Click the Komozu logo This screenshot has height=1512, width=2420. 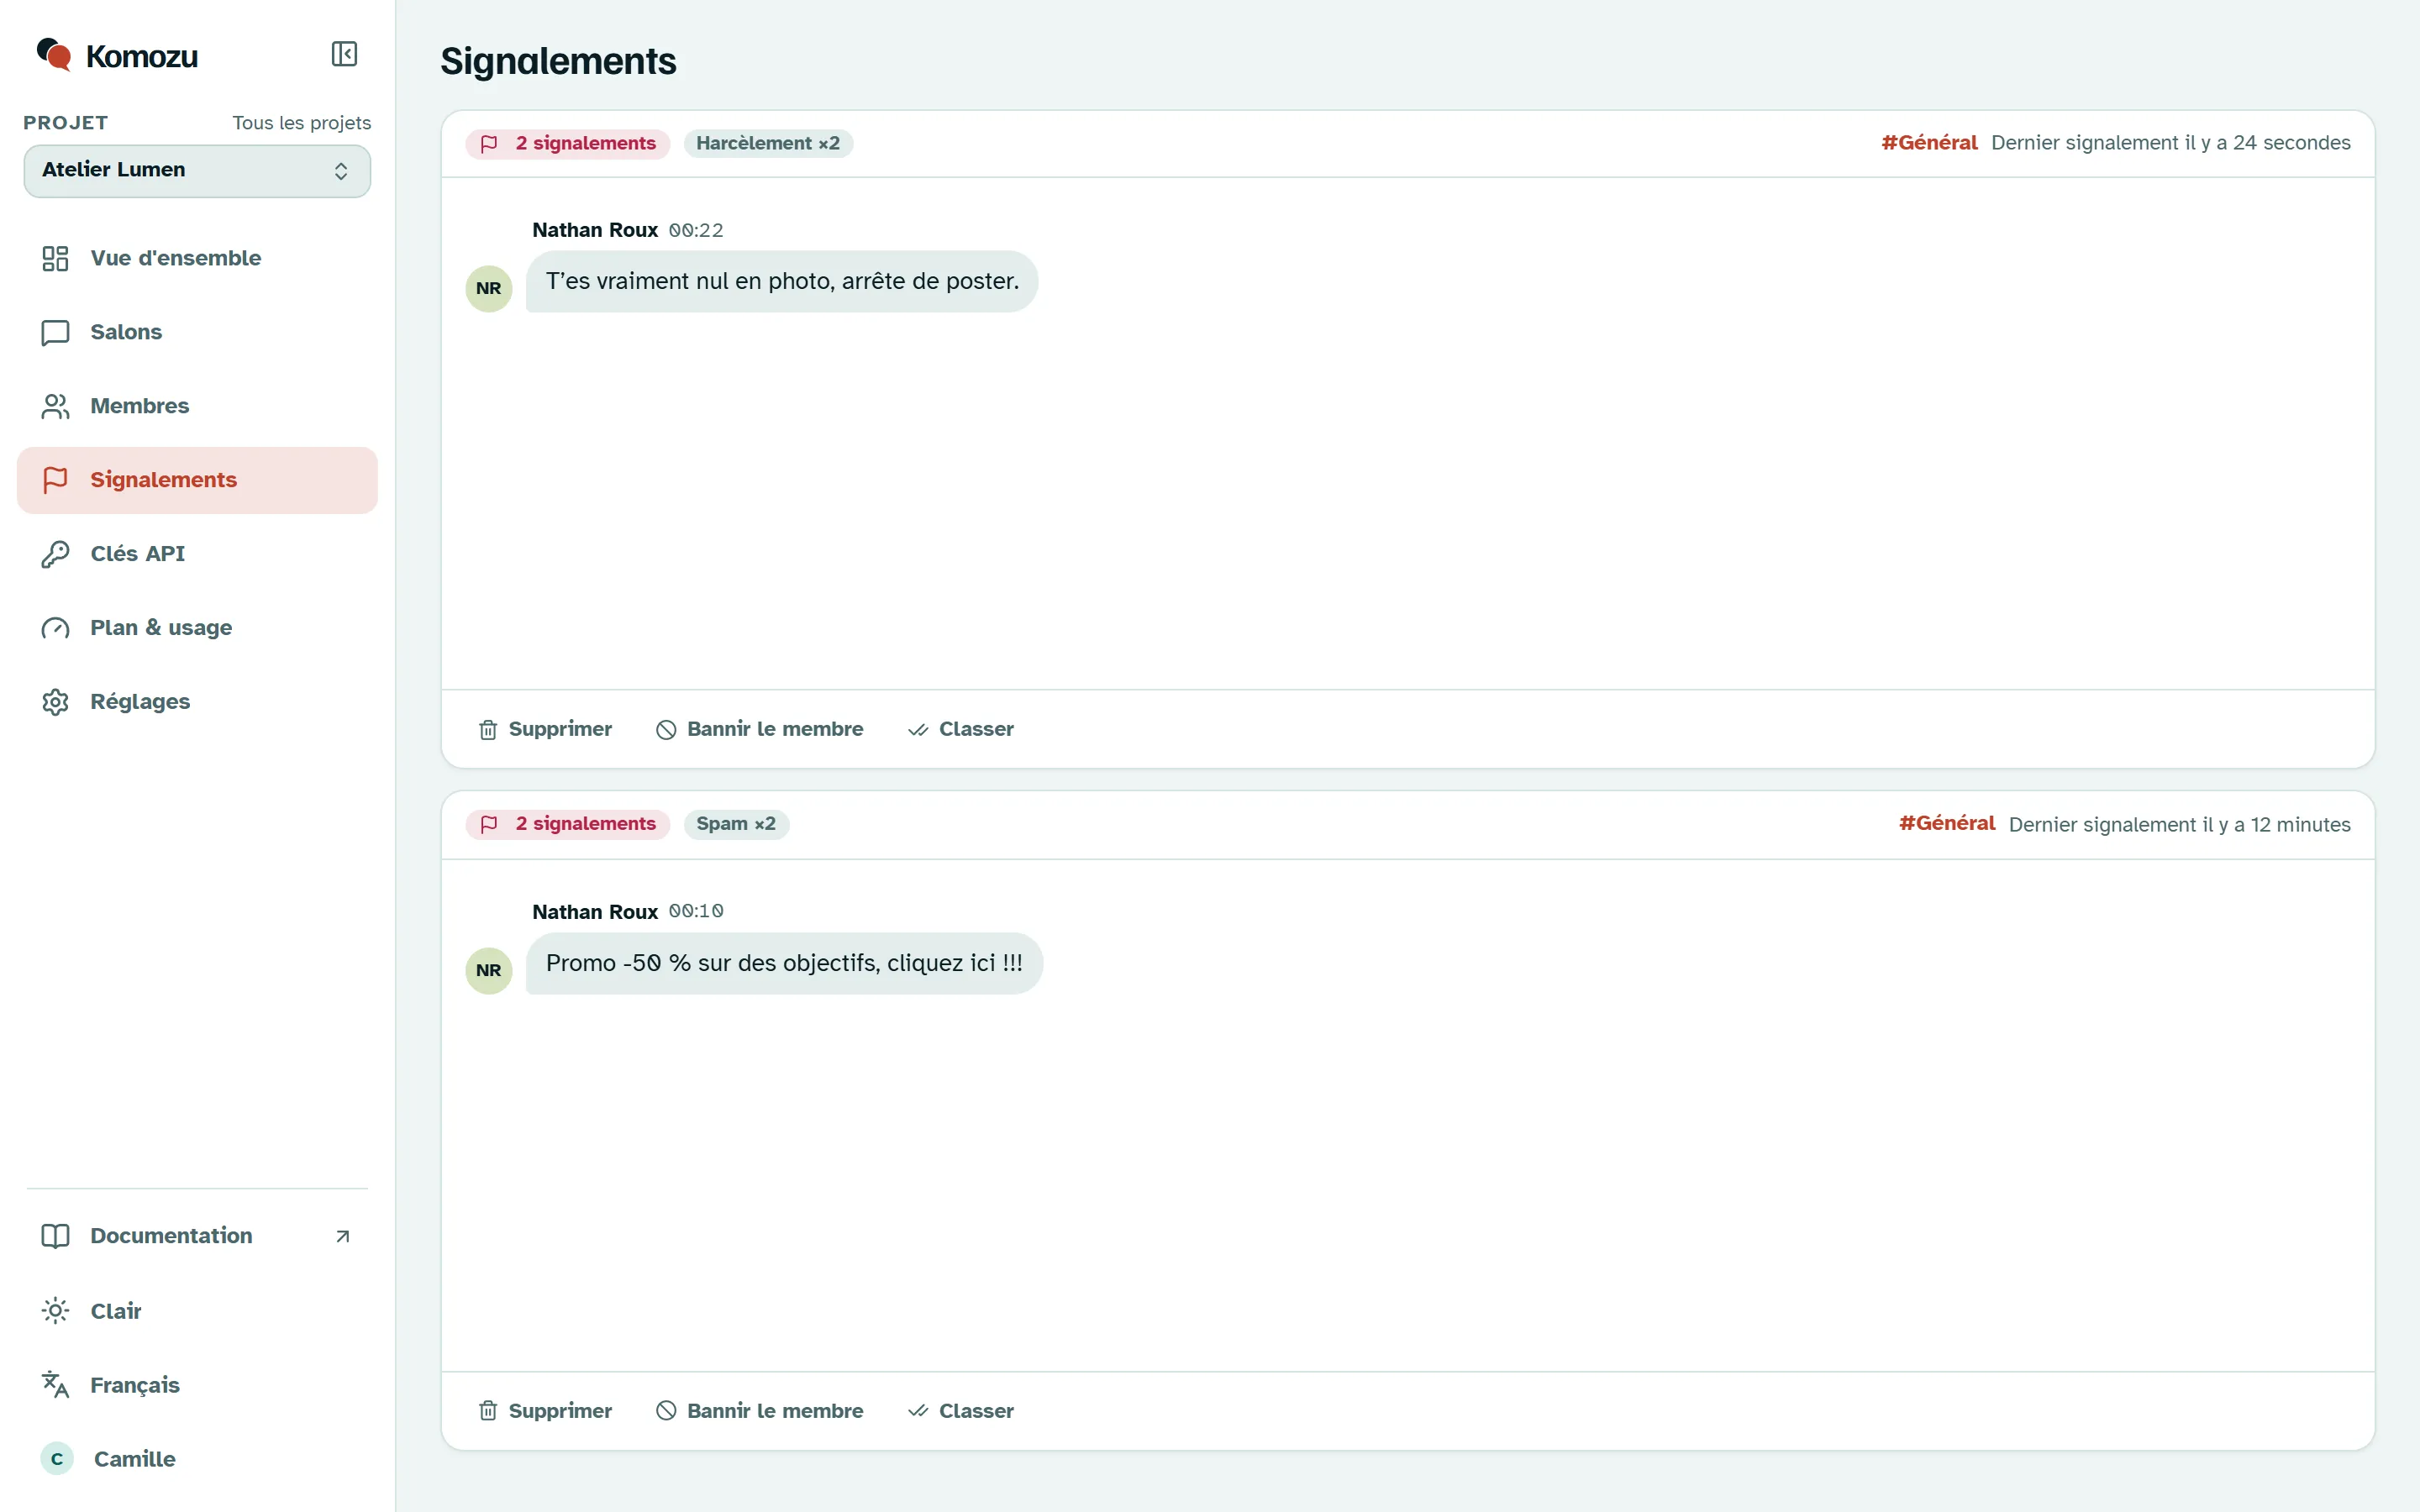click(117, 56)
